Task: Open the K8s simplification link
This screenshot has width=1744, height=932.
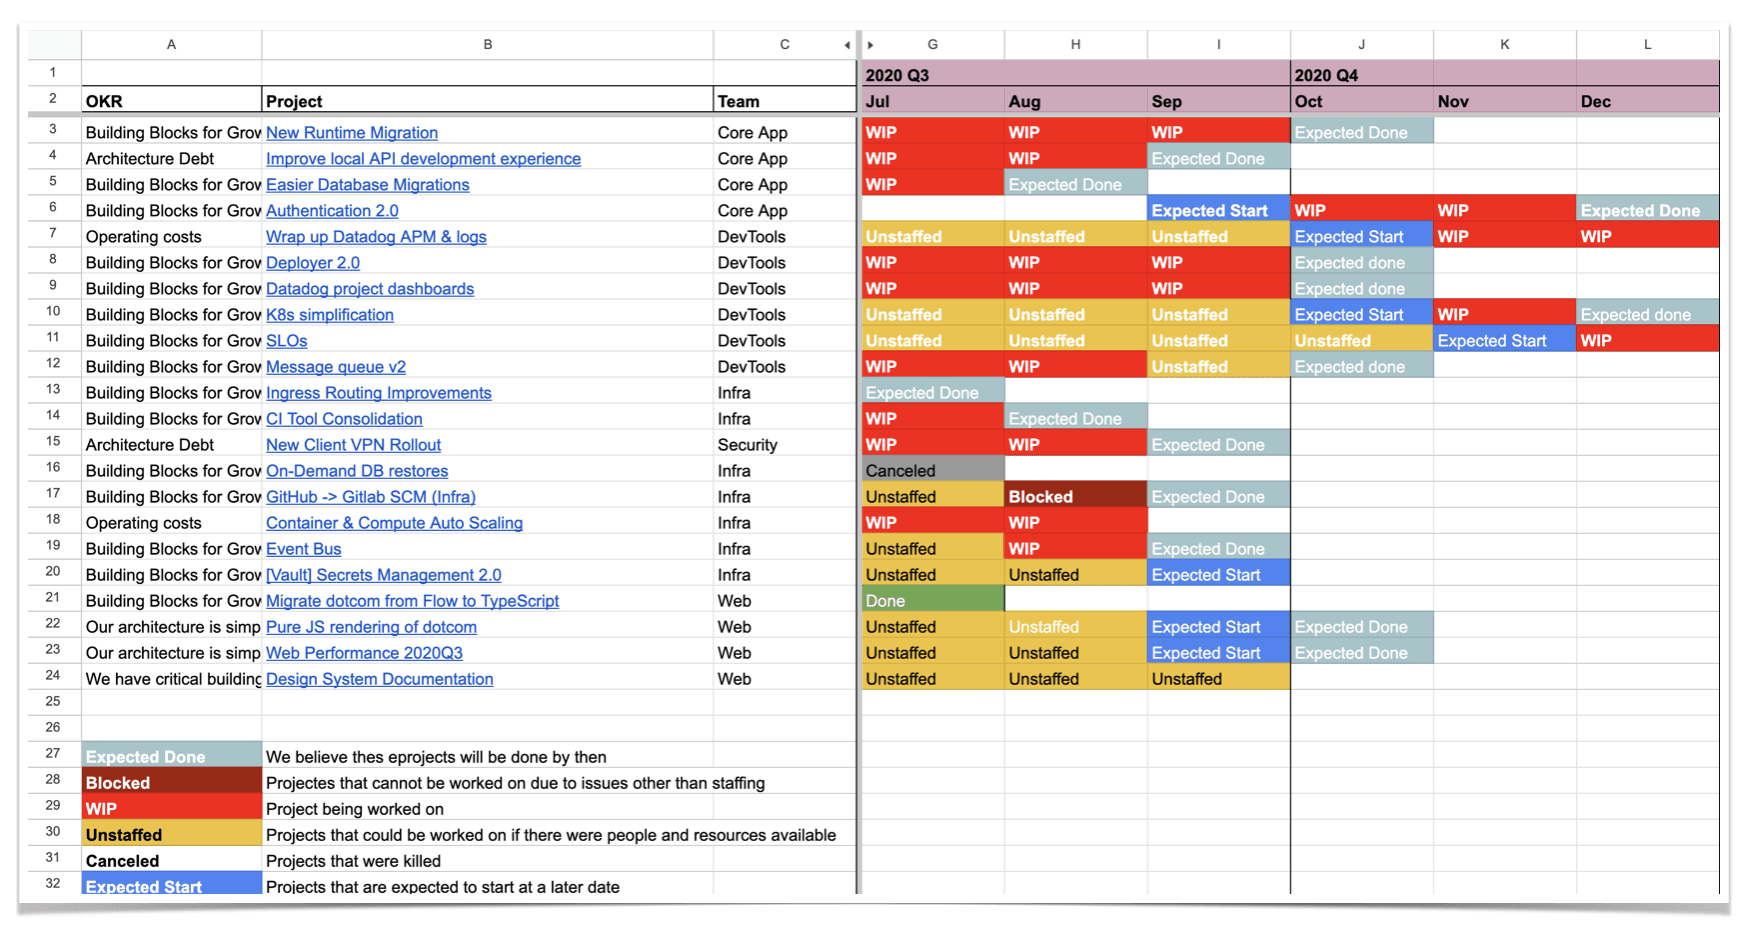Action: tap(330, 315)
